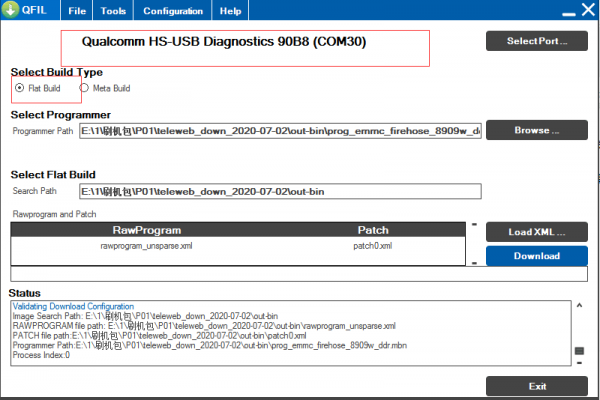This screenshot has height=400, width=600.
Task: Click the RawProgram column header
Action: click(x=147, y=230)
